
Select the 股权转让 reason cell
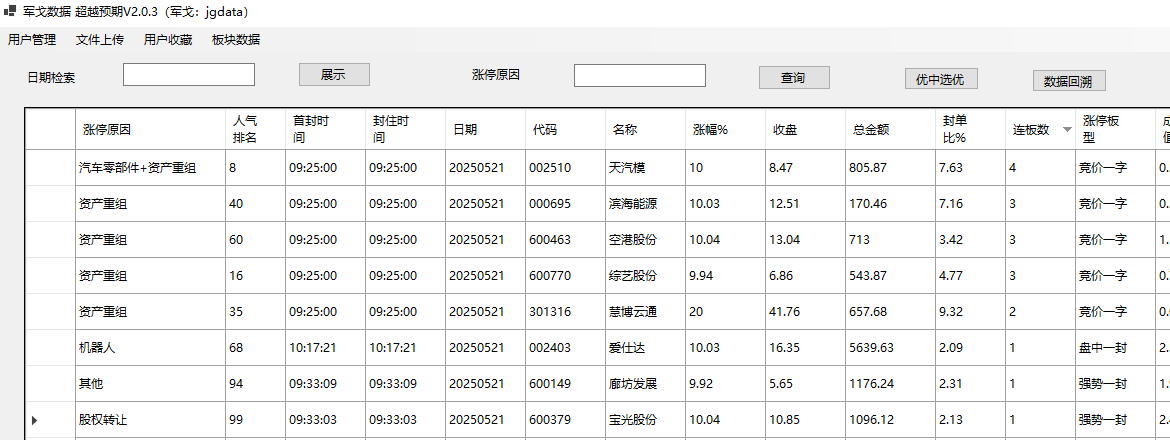[x=151, y=420]
